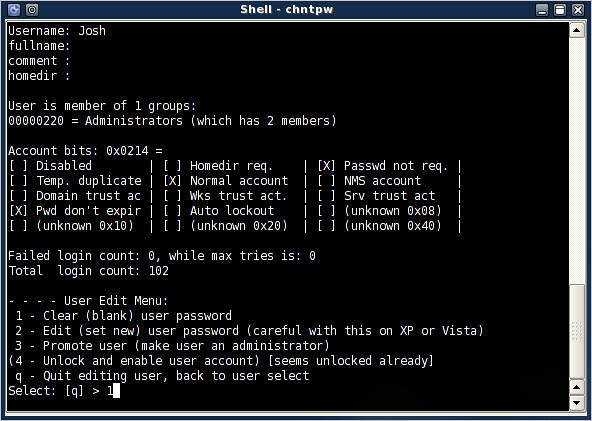Click menu line '2 - Edit (set new) user password'

pyautogui.click(x=249, y=331)
